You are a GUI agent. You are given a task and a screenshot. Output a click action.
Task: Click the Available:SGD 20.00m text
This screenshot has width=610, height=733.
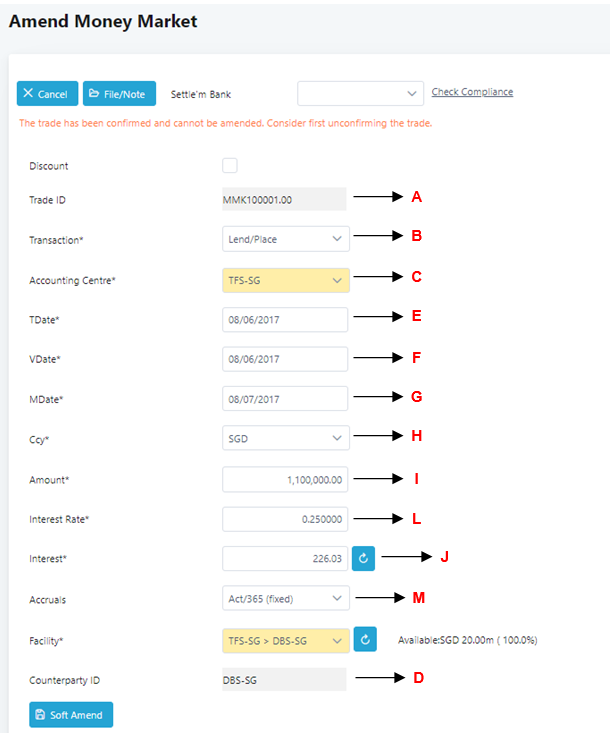click(467, 640)
